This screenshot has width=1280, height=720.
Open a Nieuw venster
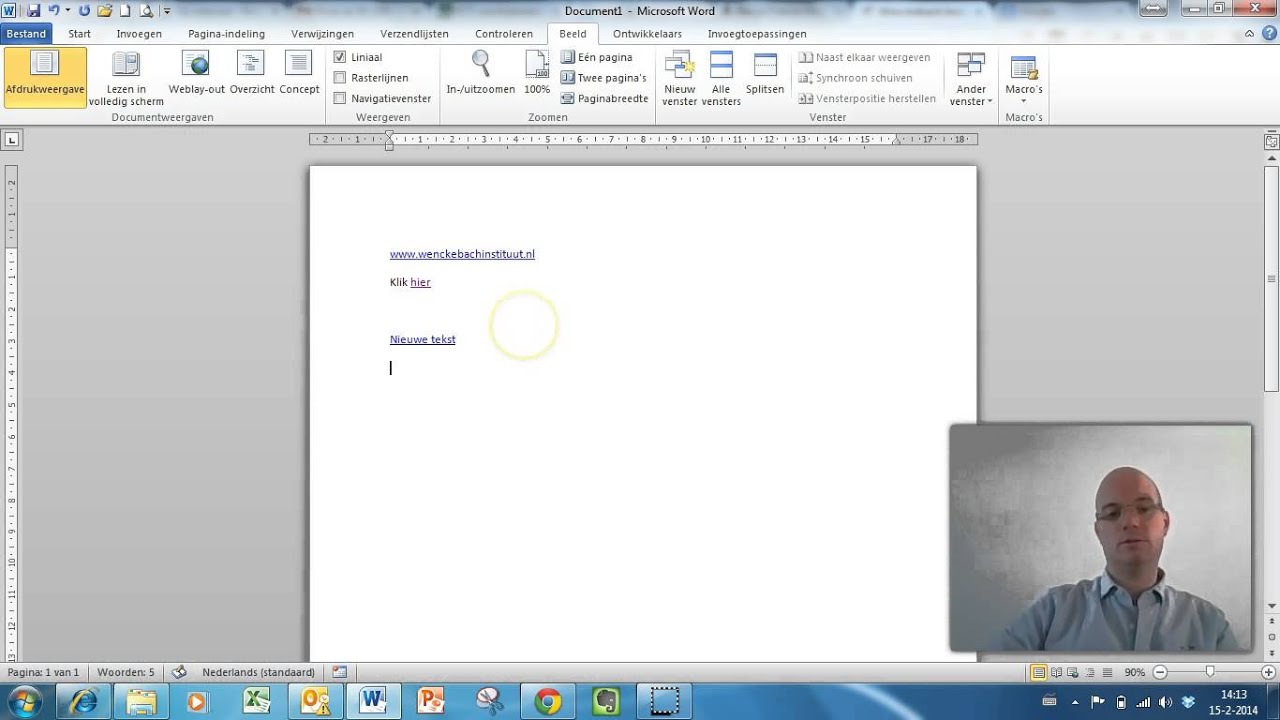click(x=680, y=79)
